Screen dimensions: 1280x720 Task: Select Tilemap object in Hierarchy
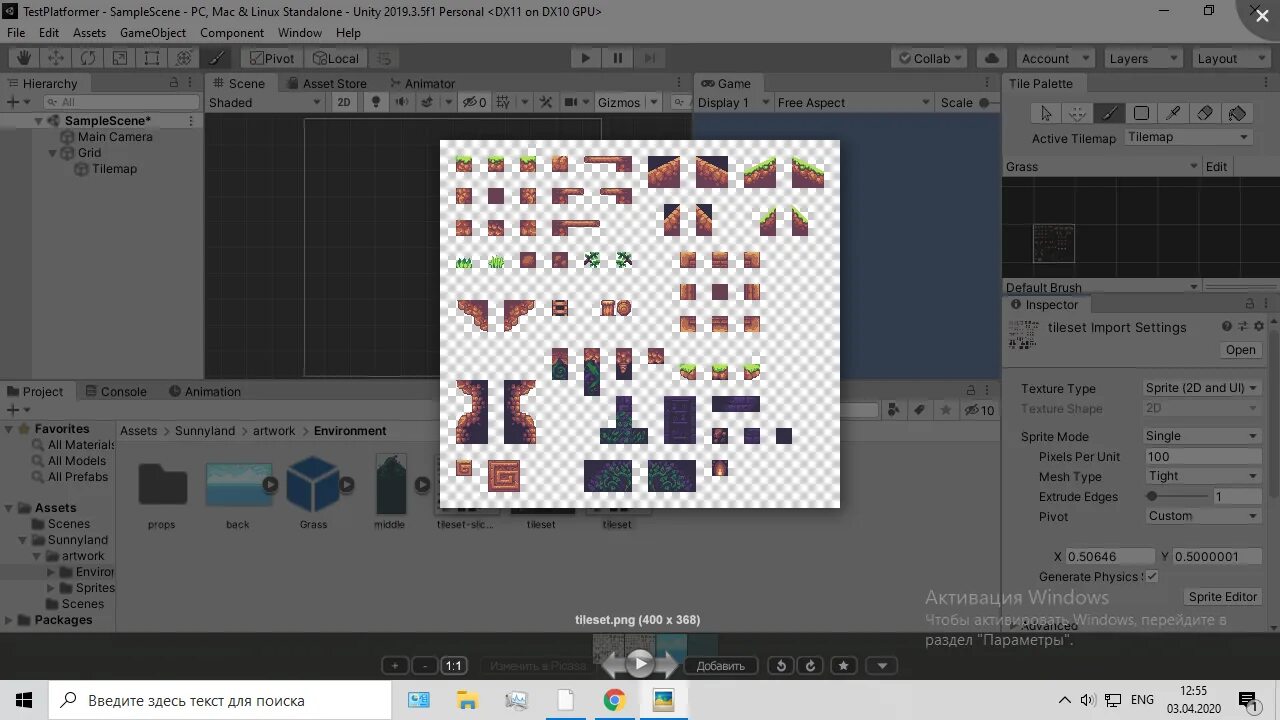114,169
